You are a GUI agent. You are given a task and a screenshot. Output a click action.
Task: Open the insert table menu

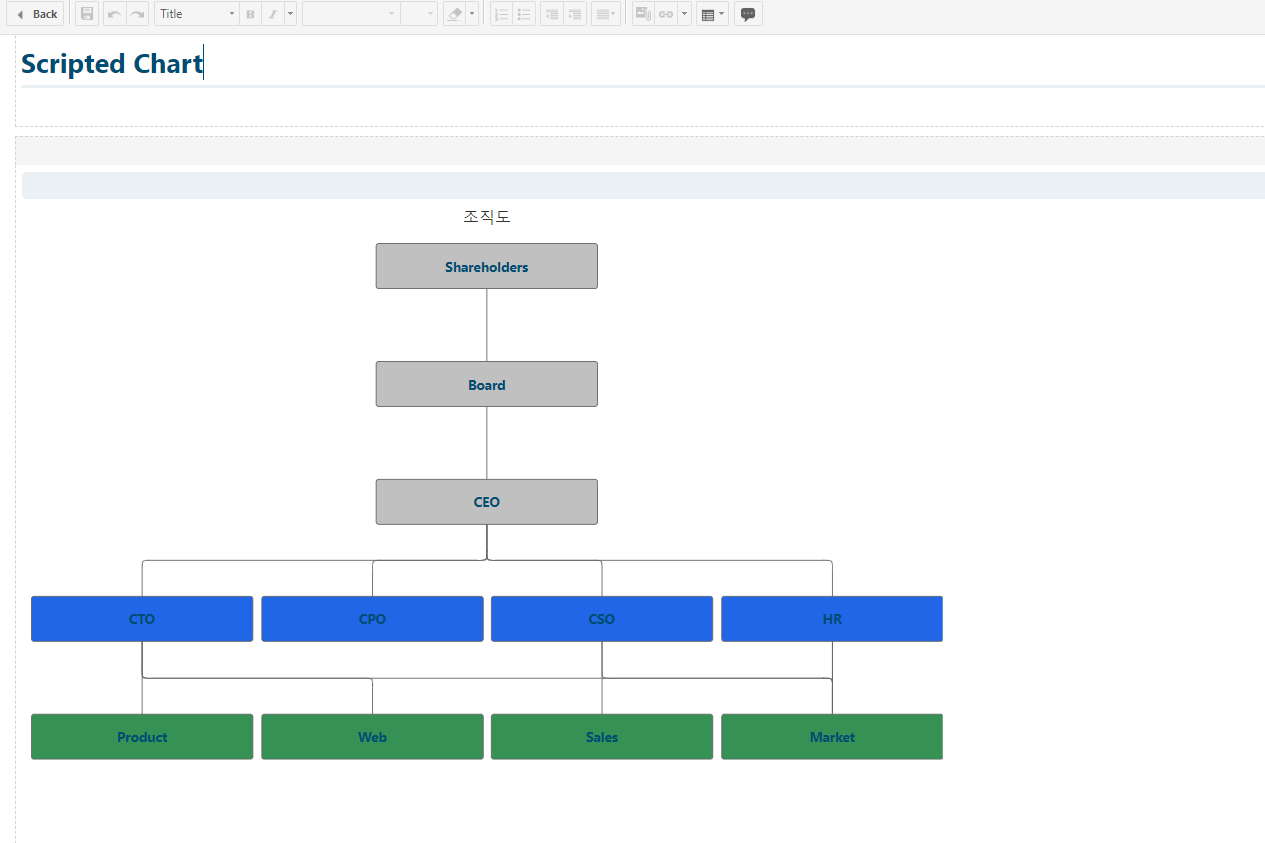pos(711,14)
